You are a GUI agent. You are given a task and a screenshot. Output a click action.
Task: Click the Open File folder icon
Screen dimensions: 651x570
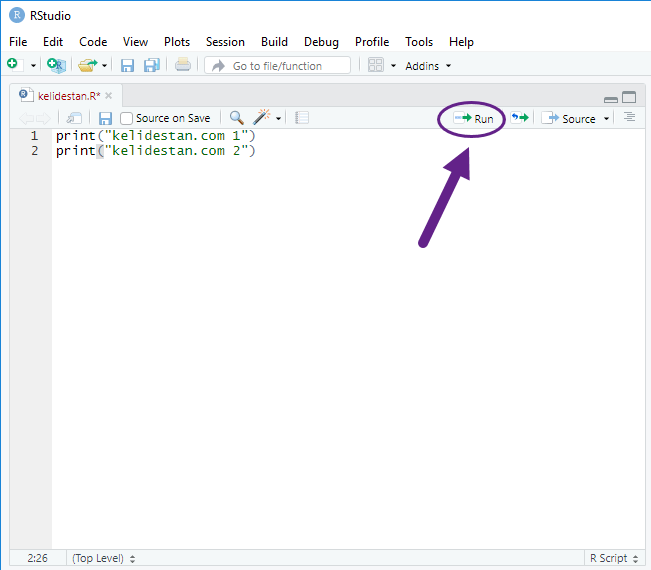tap(88, 65)
